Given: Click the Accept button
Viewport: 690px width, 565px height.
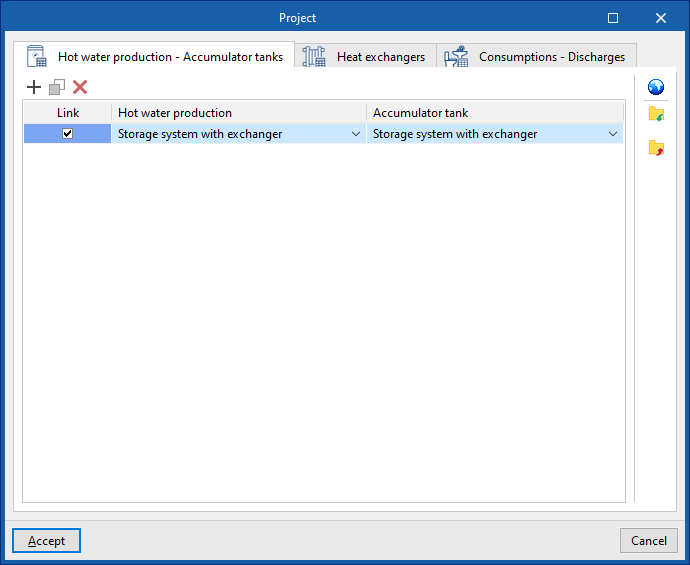Looking at the screenshot, I should tap(47, 540).
